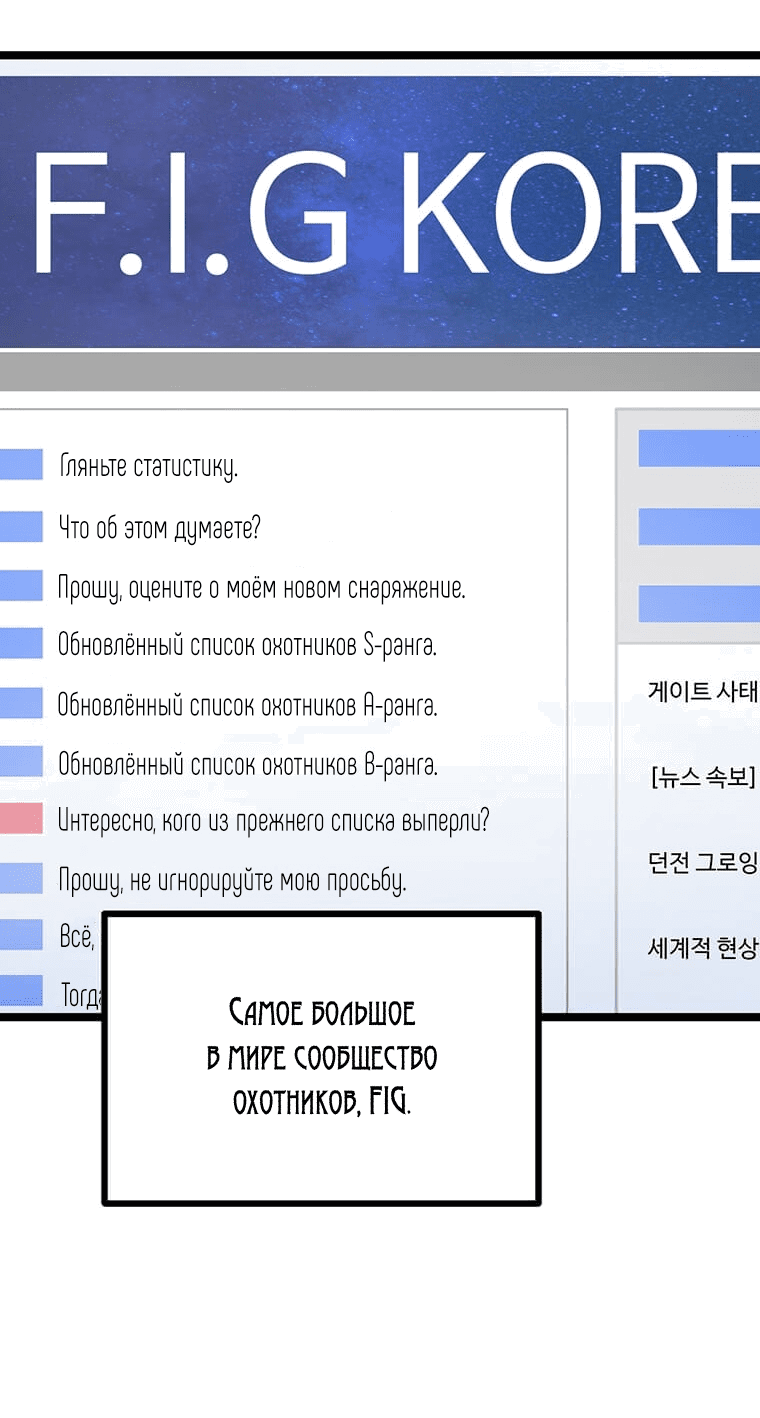
Task: Open the updated A-ранга hunters list post
Action: (x=247, y=706)
